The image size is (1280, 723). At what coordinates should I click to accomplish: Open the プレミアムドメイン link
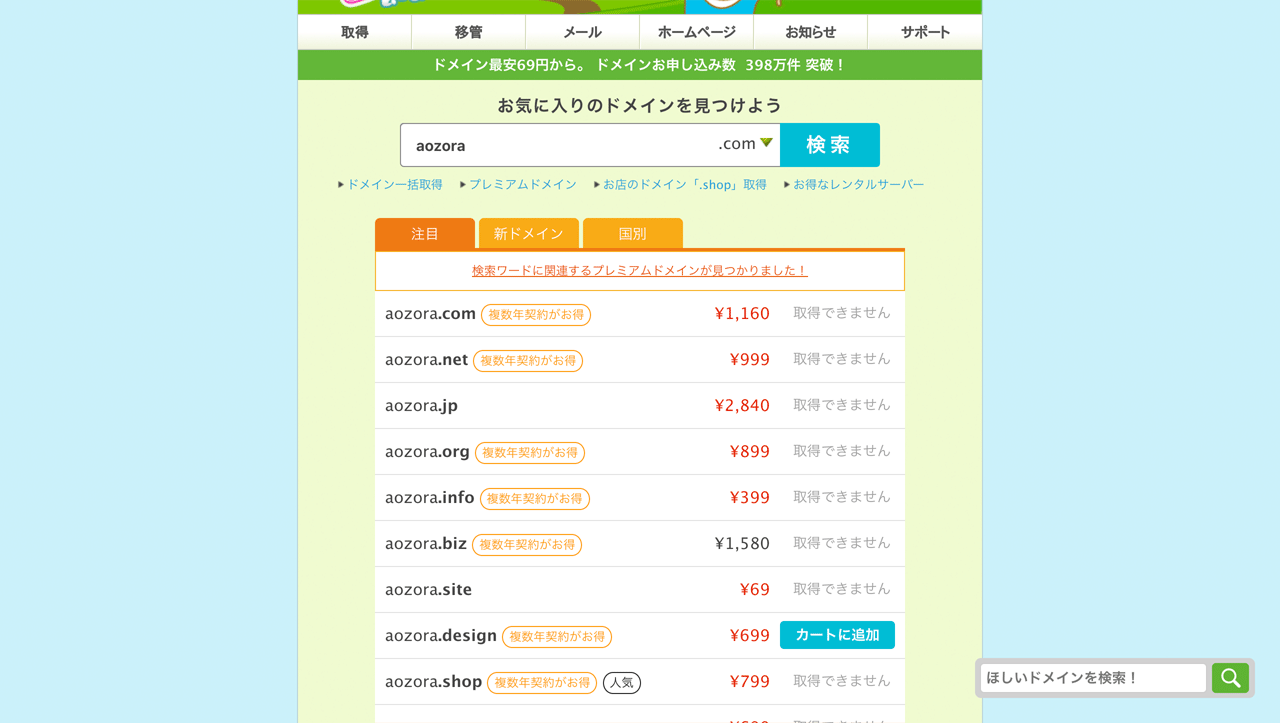coord(523,185)
